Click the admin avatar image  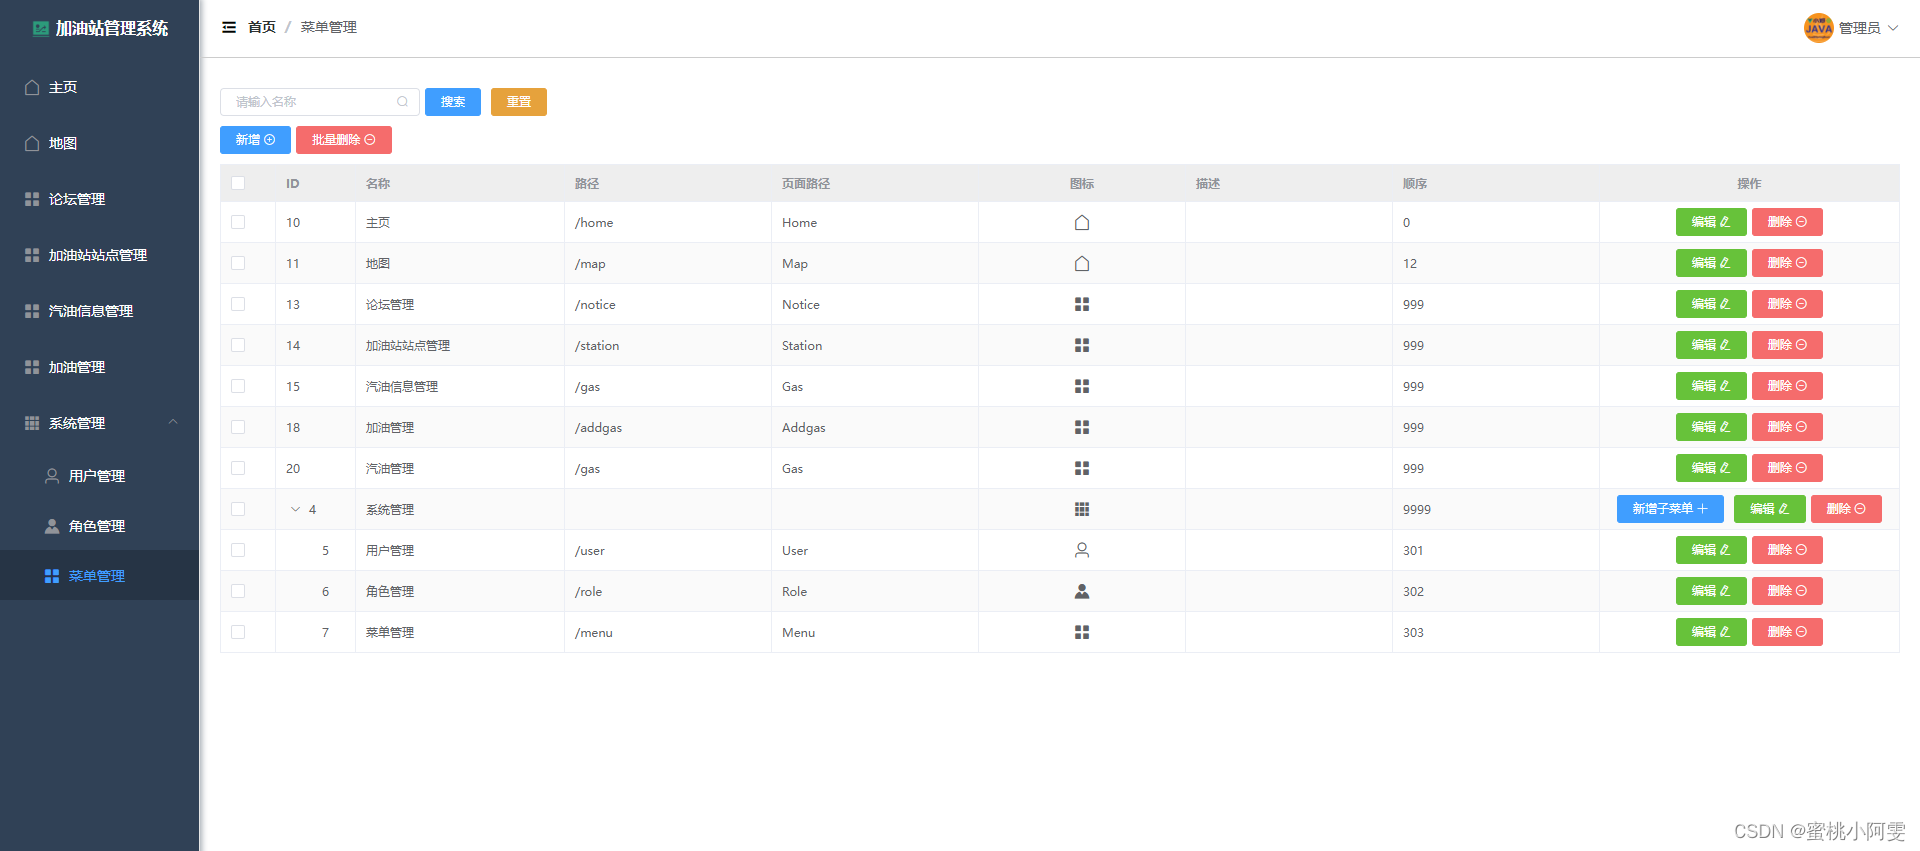pos(1818,28)
